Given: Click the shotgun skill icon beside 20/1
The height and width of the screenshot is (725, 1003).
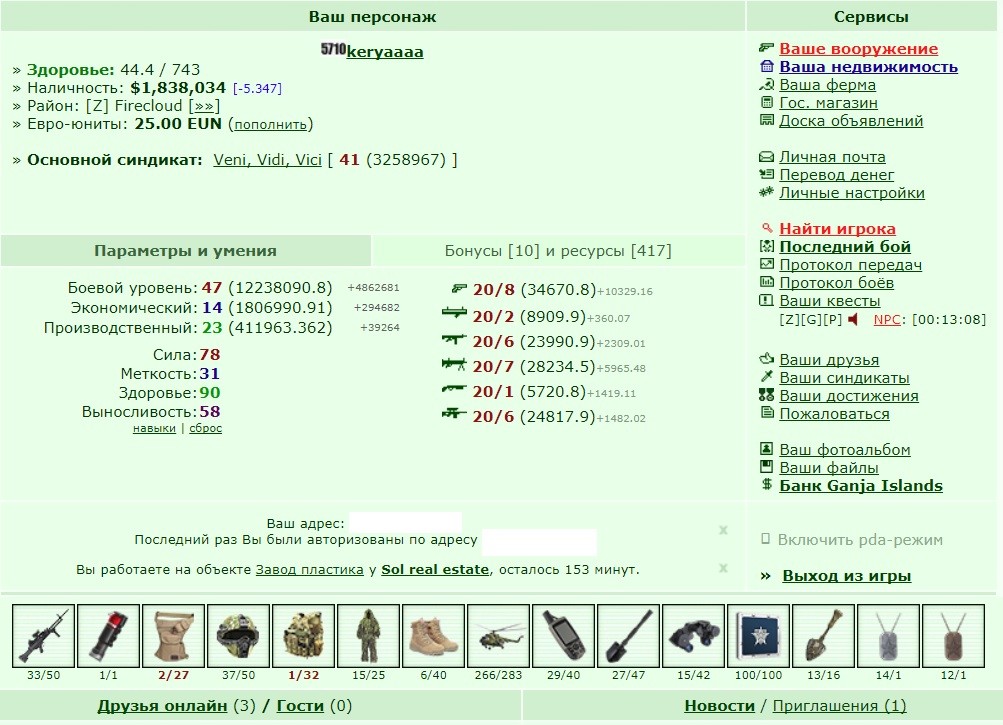Looking at the screenshot, I should tap(454, 388).
